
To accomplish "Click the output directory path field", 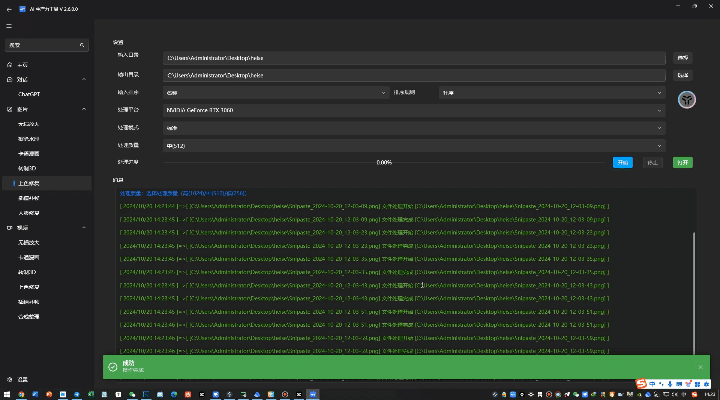I will pos(414,75).
